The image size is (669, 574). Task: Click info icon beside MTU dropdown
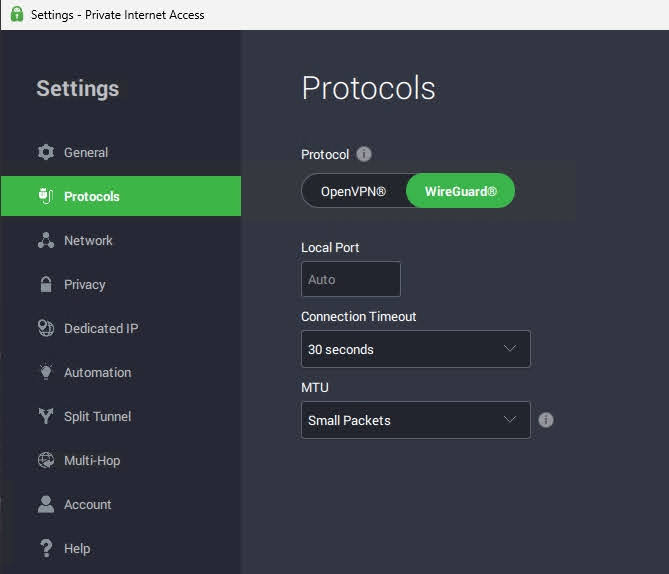(x=546, y=420)
